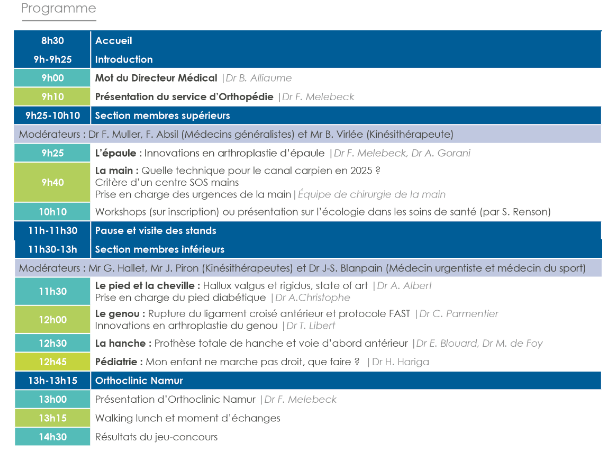
Task: Select L'épaule arthroplasty talk at 9h25
Action: [282, 153]
